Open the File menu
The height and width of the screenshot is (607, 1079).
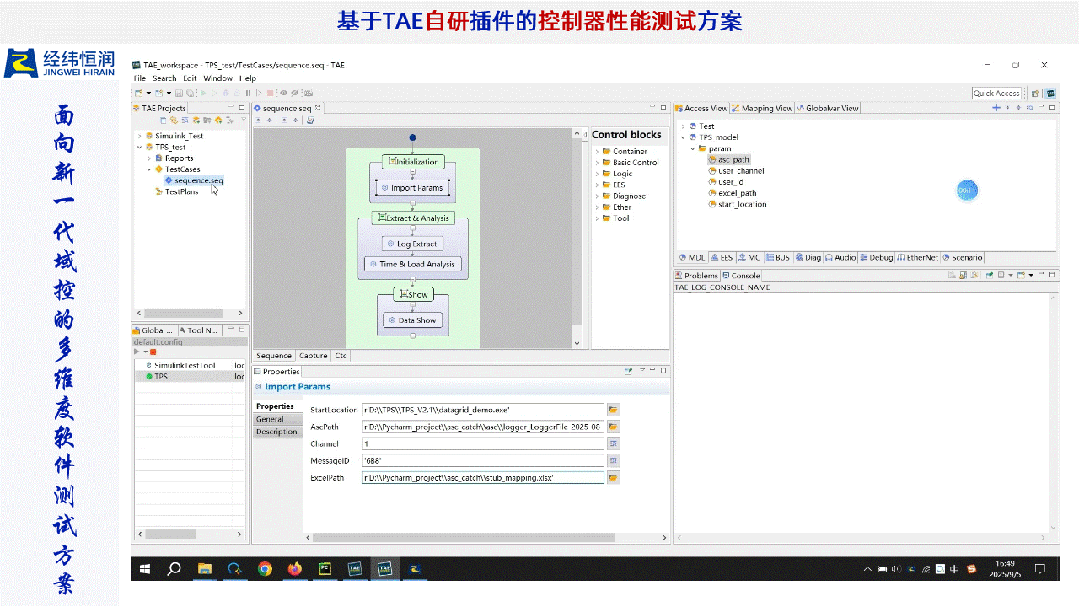140,78
